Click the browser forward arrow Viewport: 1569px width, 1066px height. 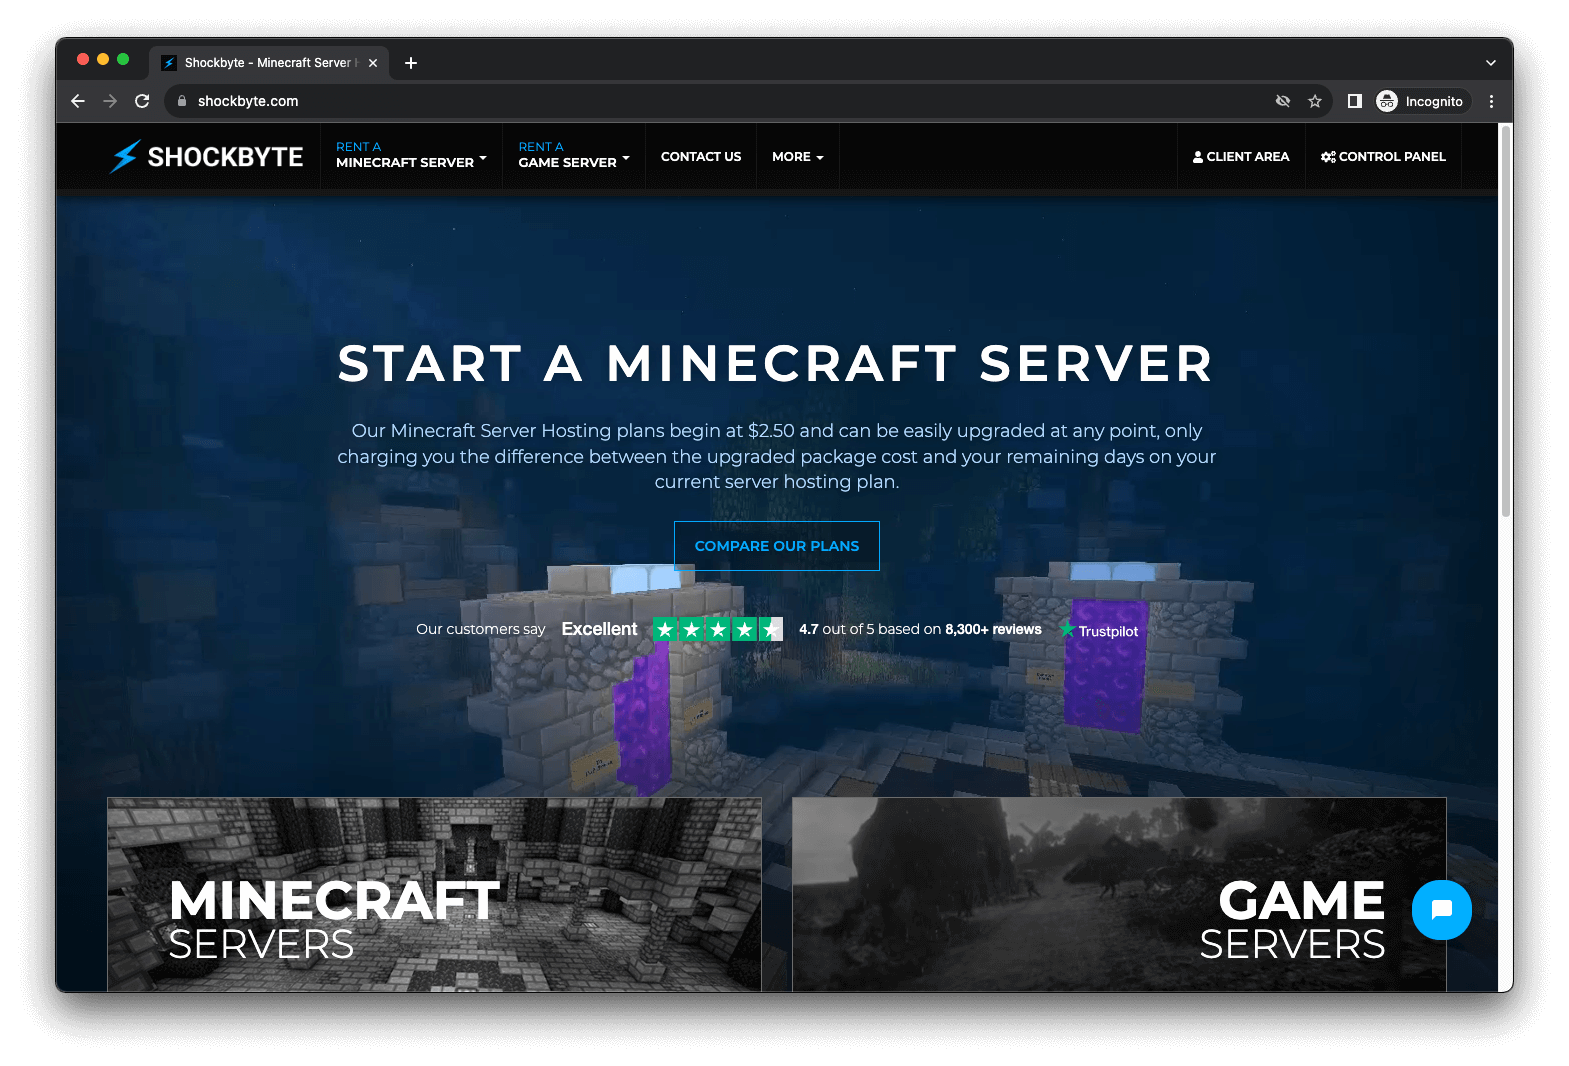tap(110, 101)
